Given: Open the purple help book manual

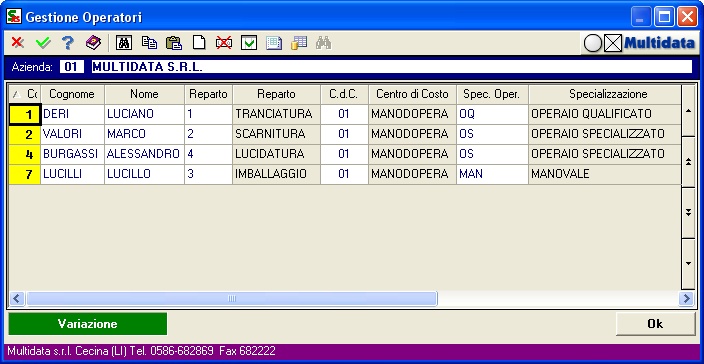Looking at the screenshot, I should pyautogui.click(x=93, y=43).
